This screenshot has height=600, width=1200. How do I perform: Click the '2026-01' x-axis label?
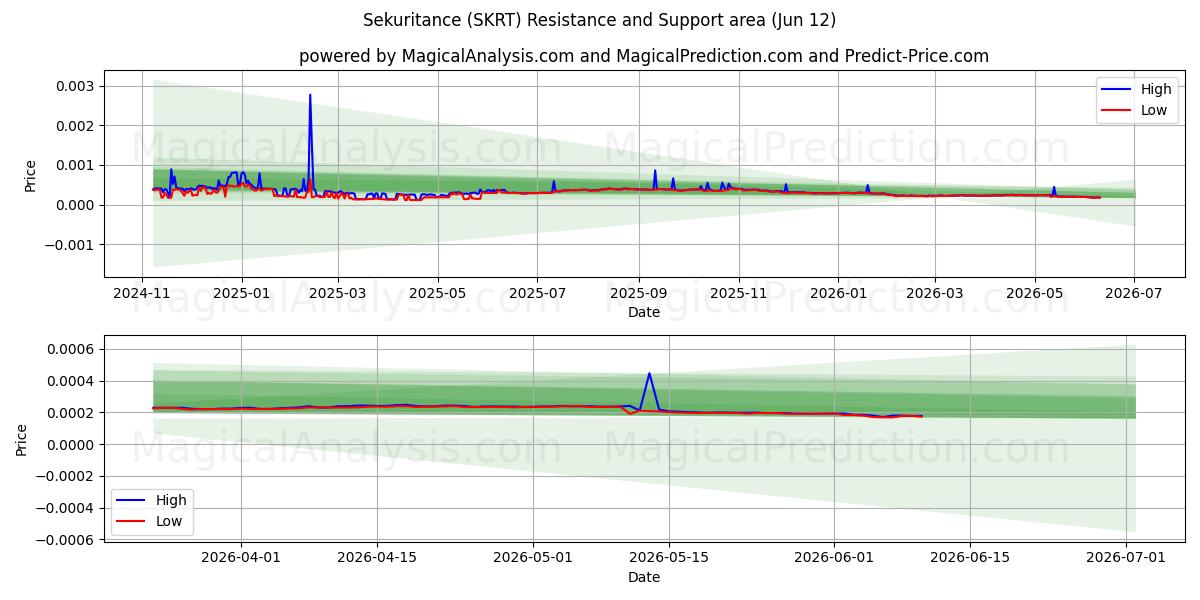(838, 293)
